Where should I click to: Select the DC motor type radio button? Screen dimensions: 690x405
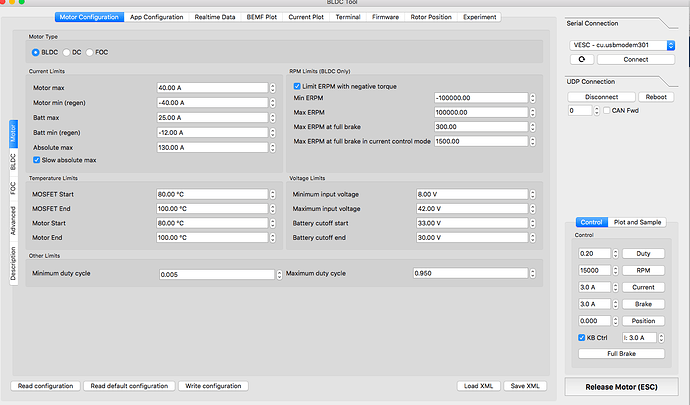66,51
